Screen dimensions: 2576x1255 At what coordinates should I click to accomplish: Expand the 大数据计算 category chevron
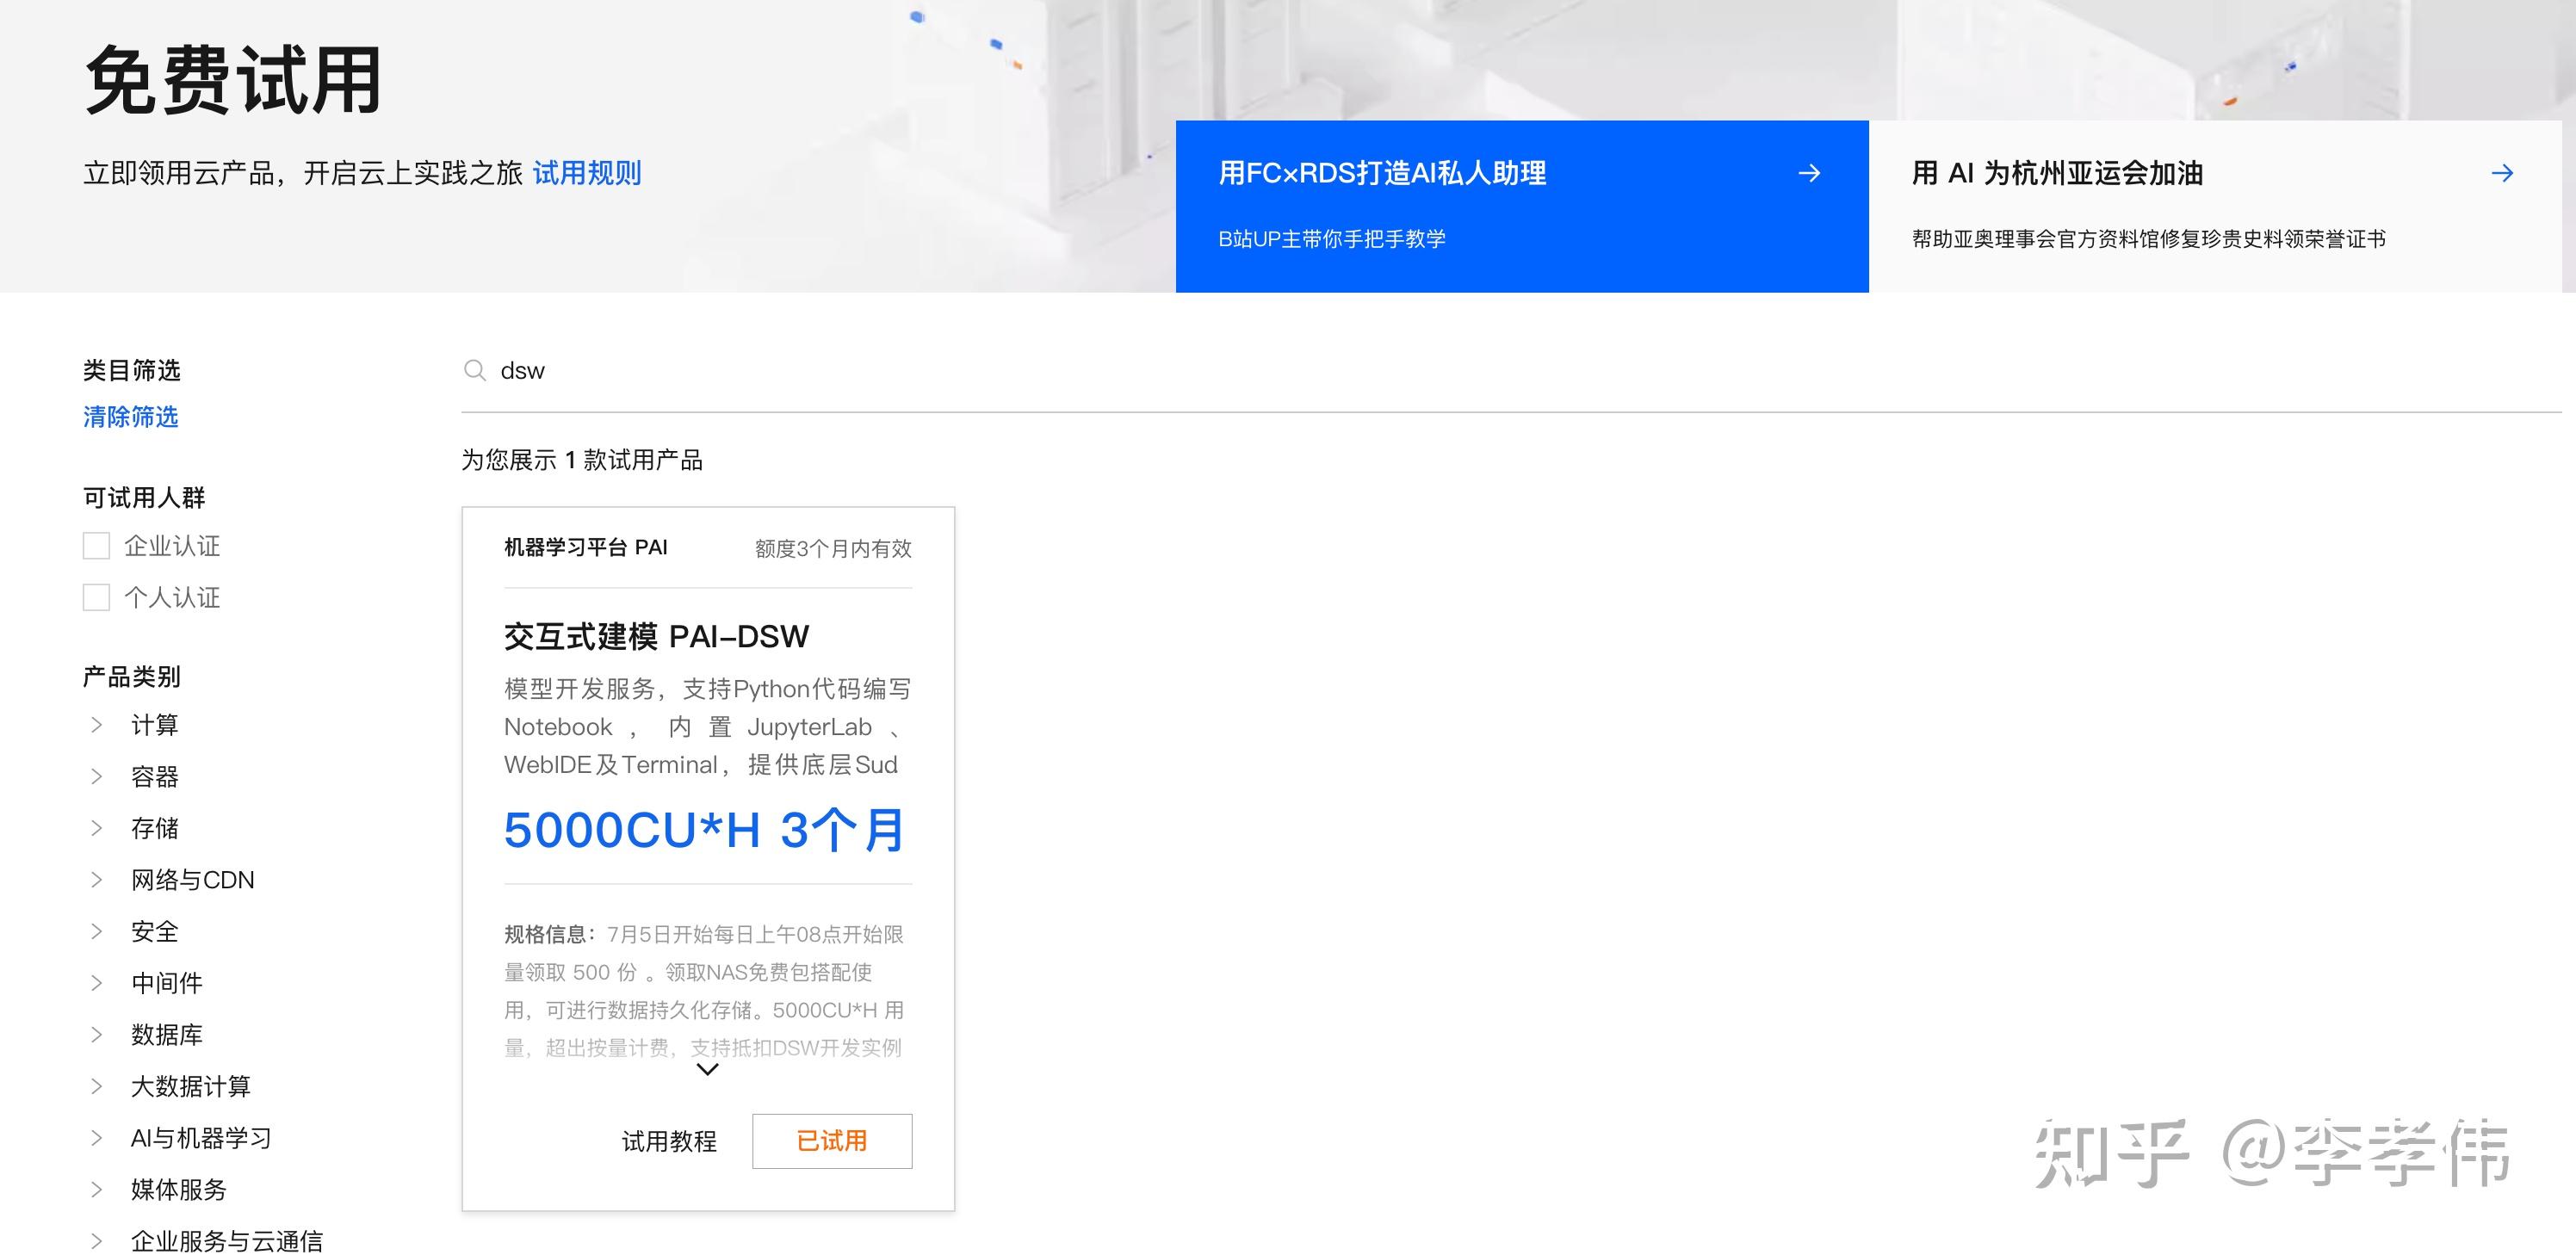(x=96, y=1086)
